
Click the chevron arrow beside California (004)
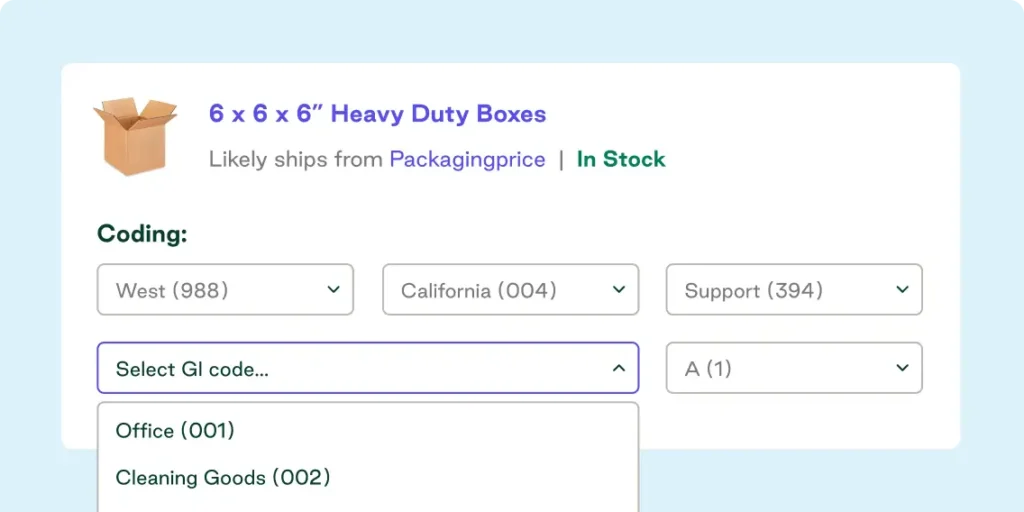(618, 290)
